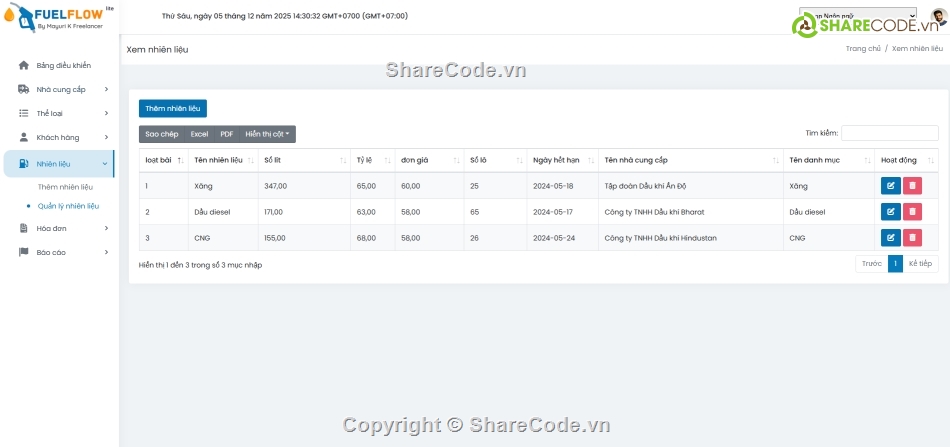This screenshot has width=950, height=447.
Task: Select Thêm nhiên liệu submenu item
Action: coord(65,187)
